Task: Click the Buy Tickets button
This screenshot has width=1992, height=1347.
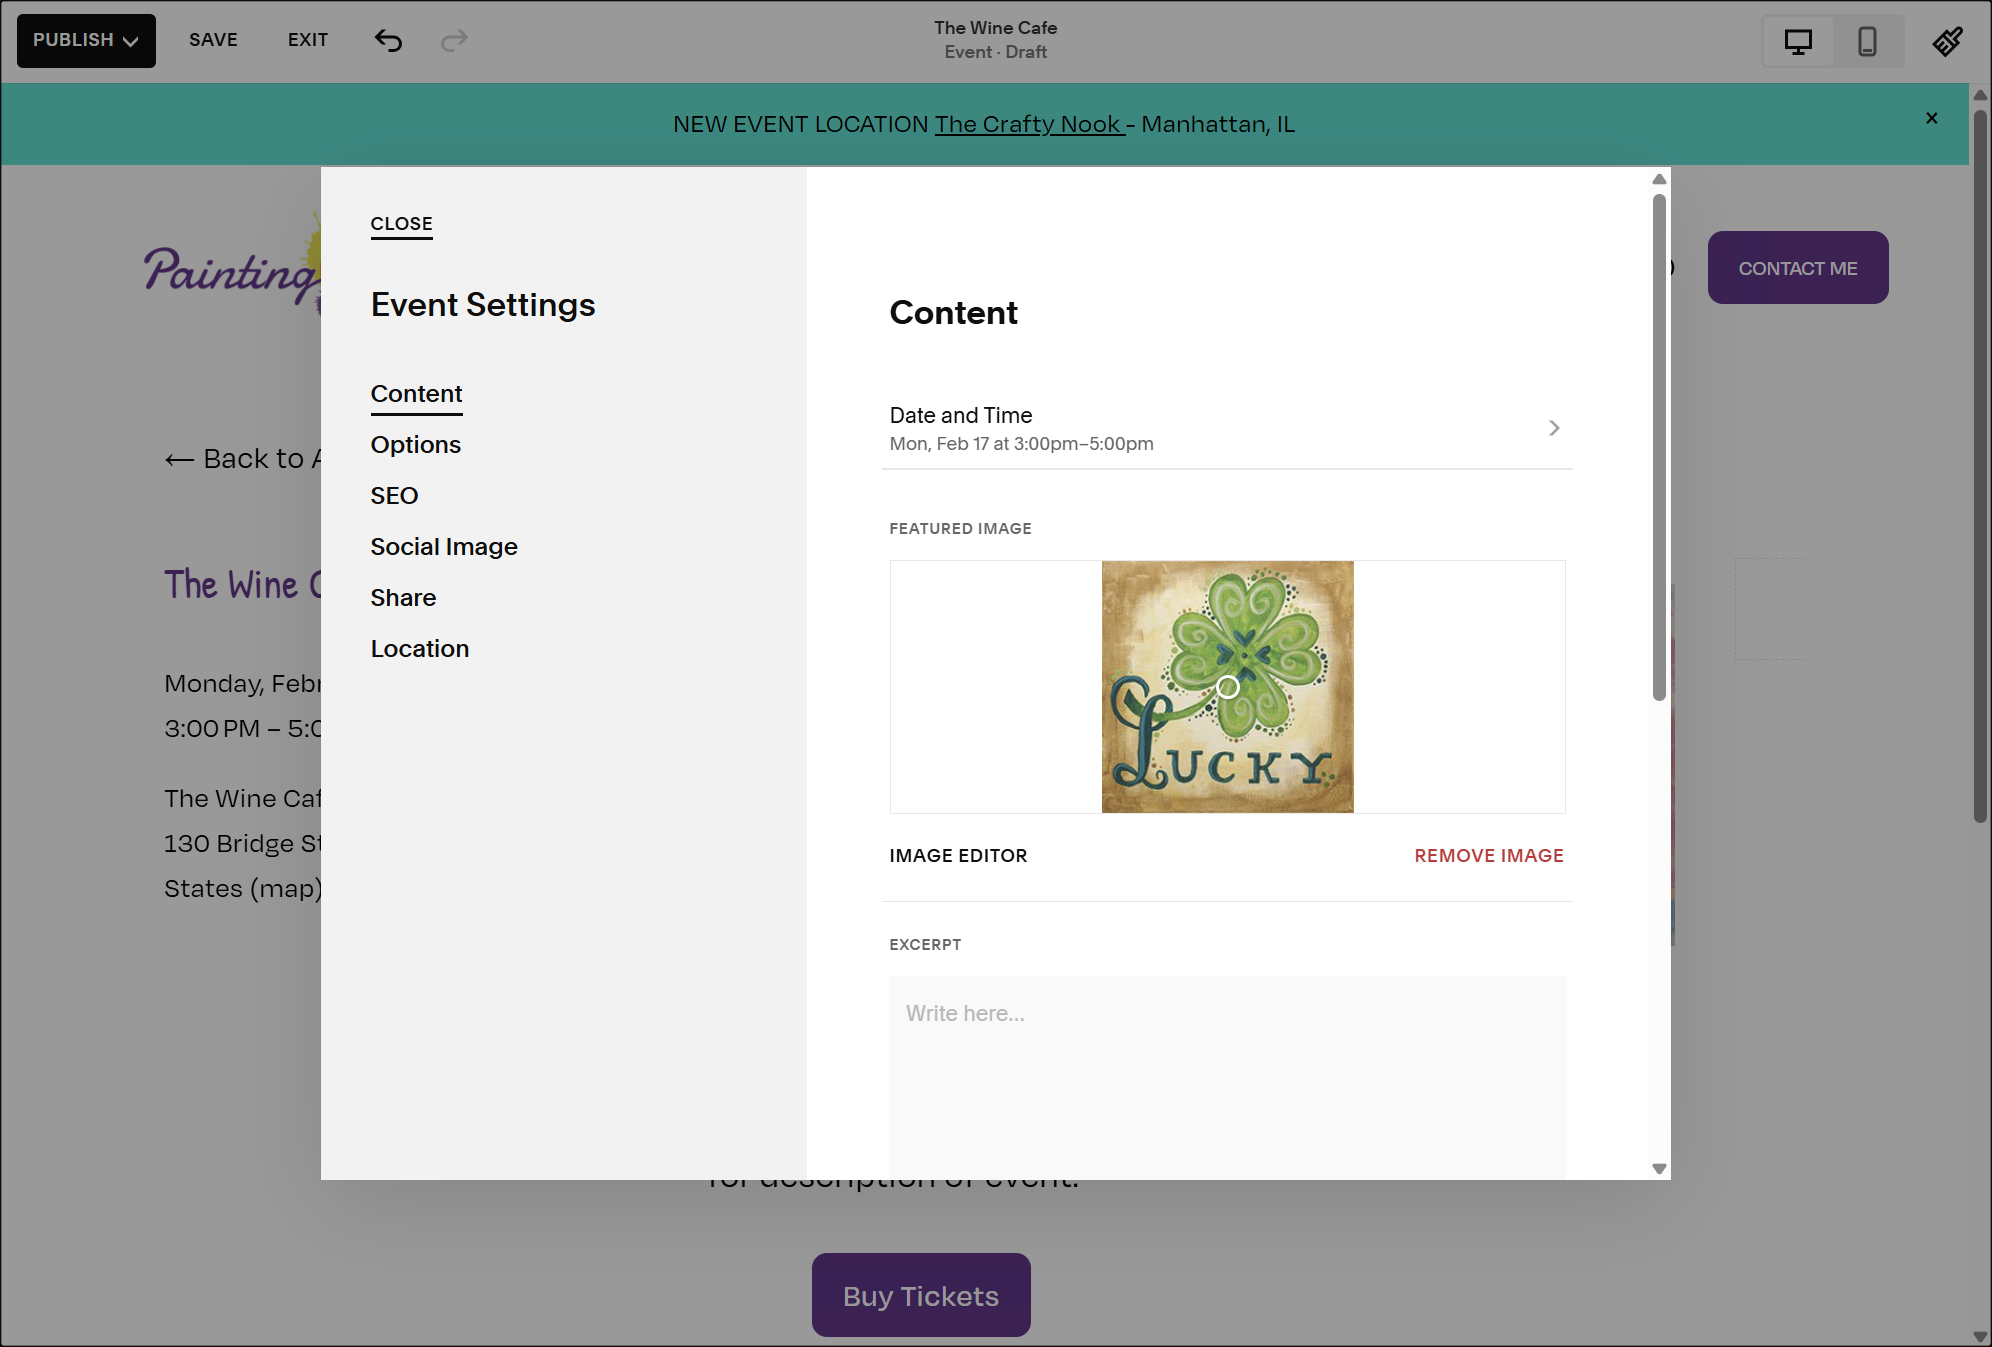Action: click(x=921, y=1295)
